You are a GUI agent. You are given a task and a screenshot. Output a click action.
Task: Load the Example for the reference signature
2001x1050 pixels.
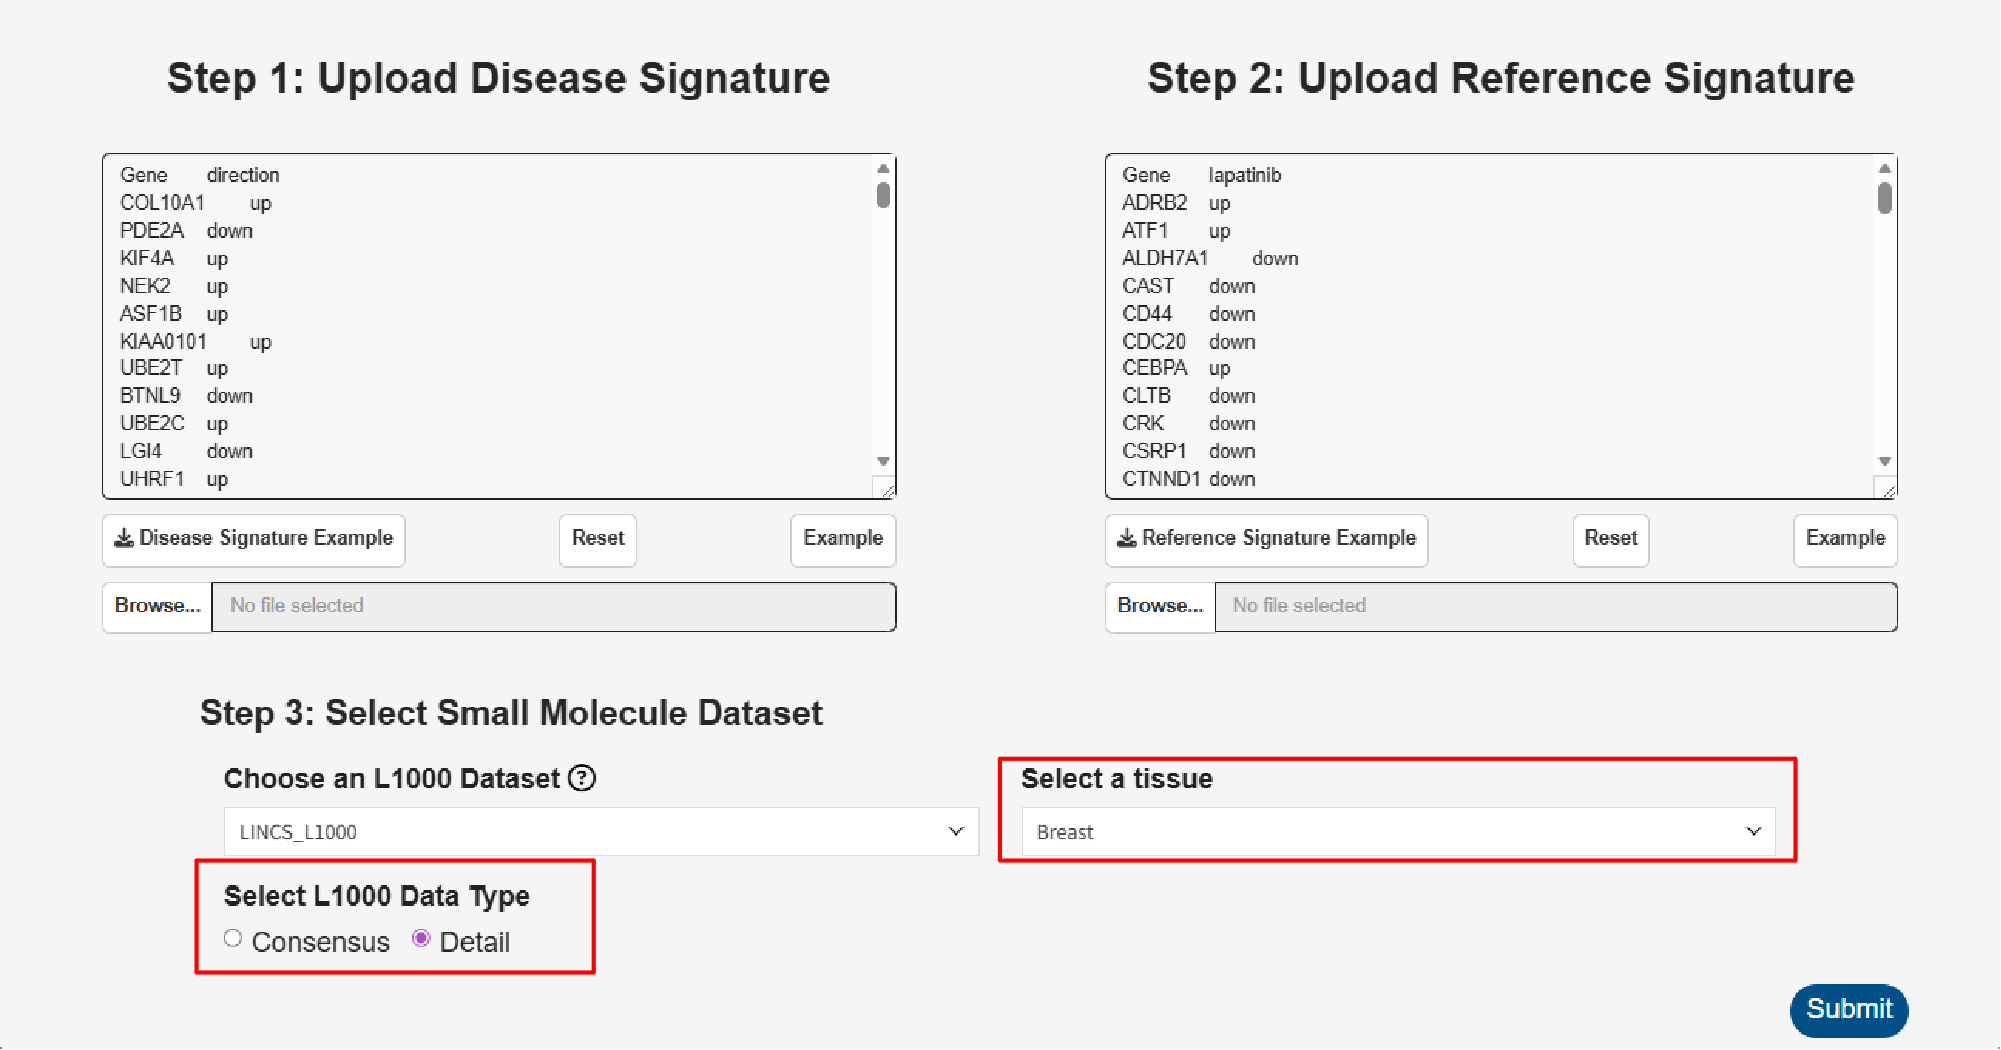(1845, 539)
